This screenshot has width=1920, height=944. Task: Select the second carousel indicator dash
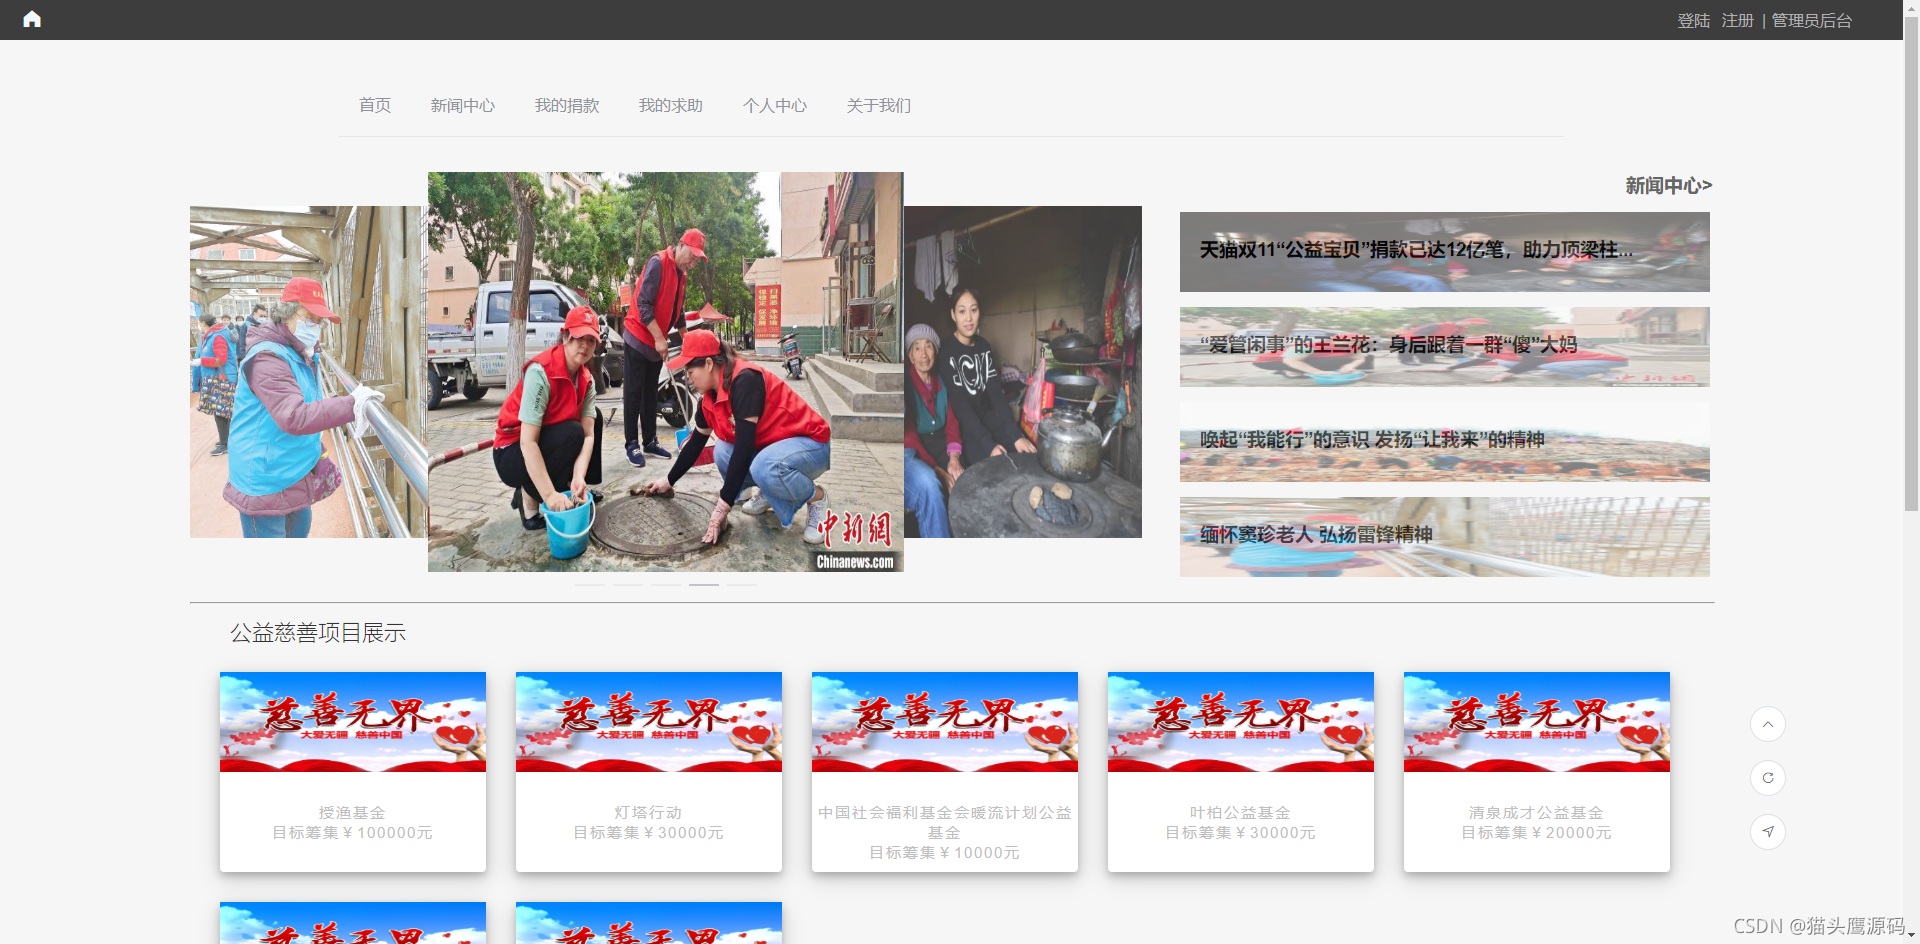click(x=628, y=584)
